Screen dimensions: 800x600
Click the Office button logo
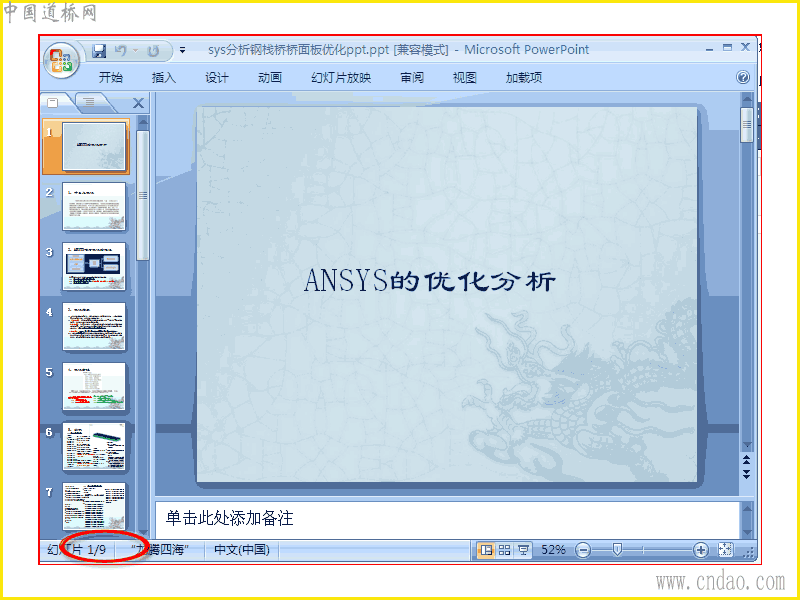(x=61, y=61)
